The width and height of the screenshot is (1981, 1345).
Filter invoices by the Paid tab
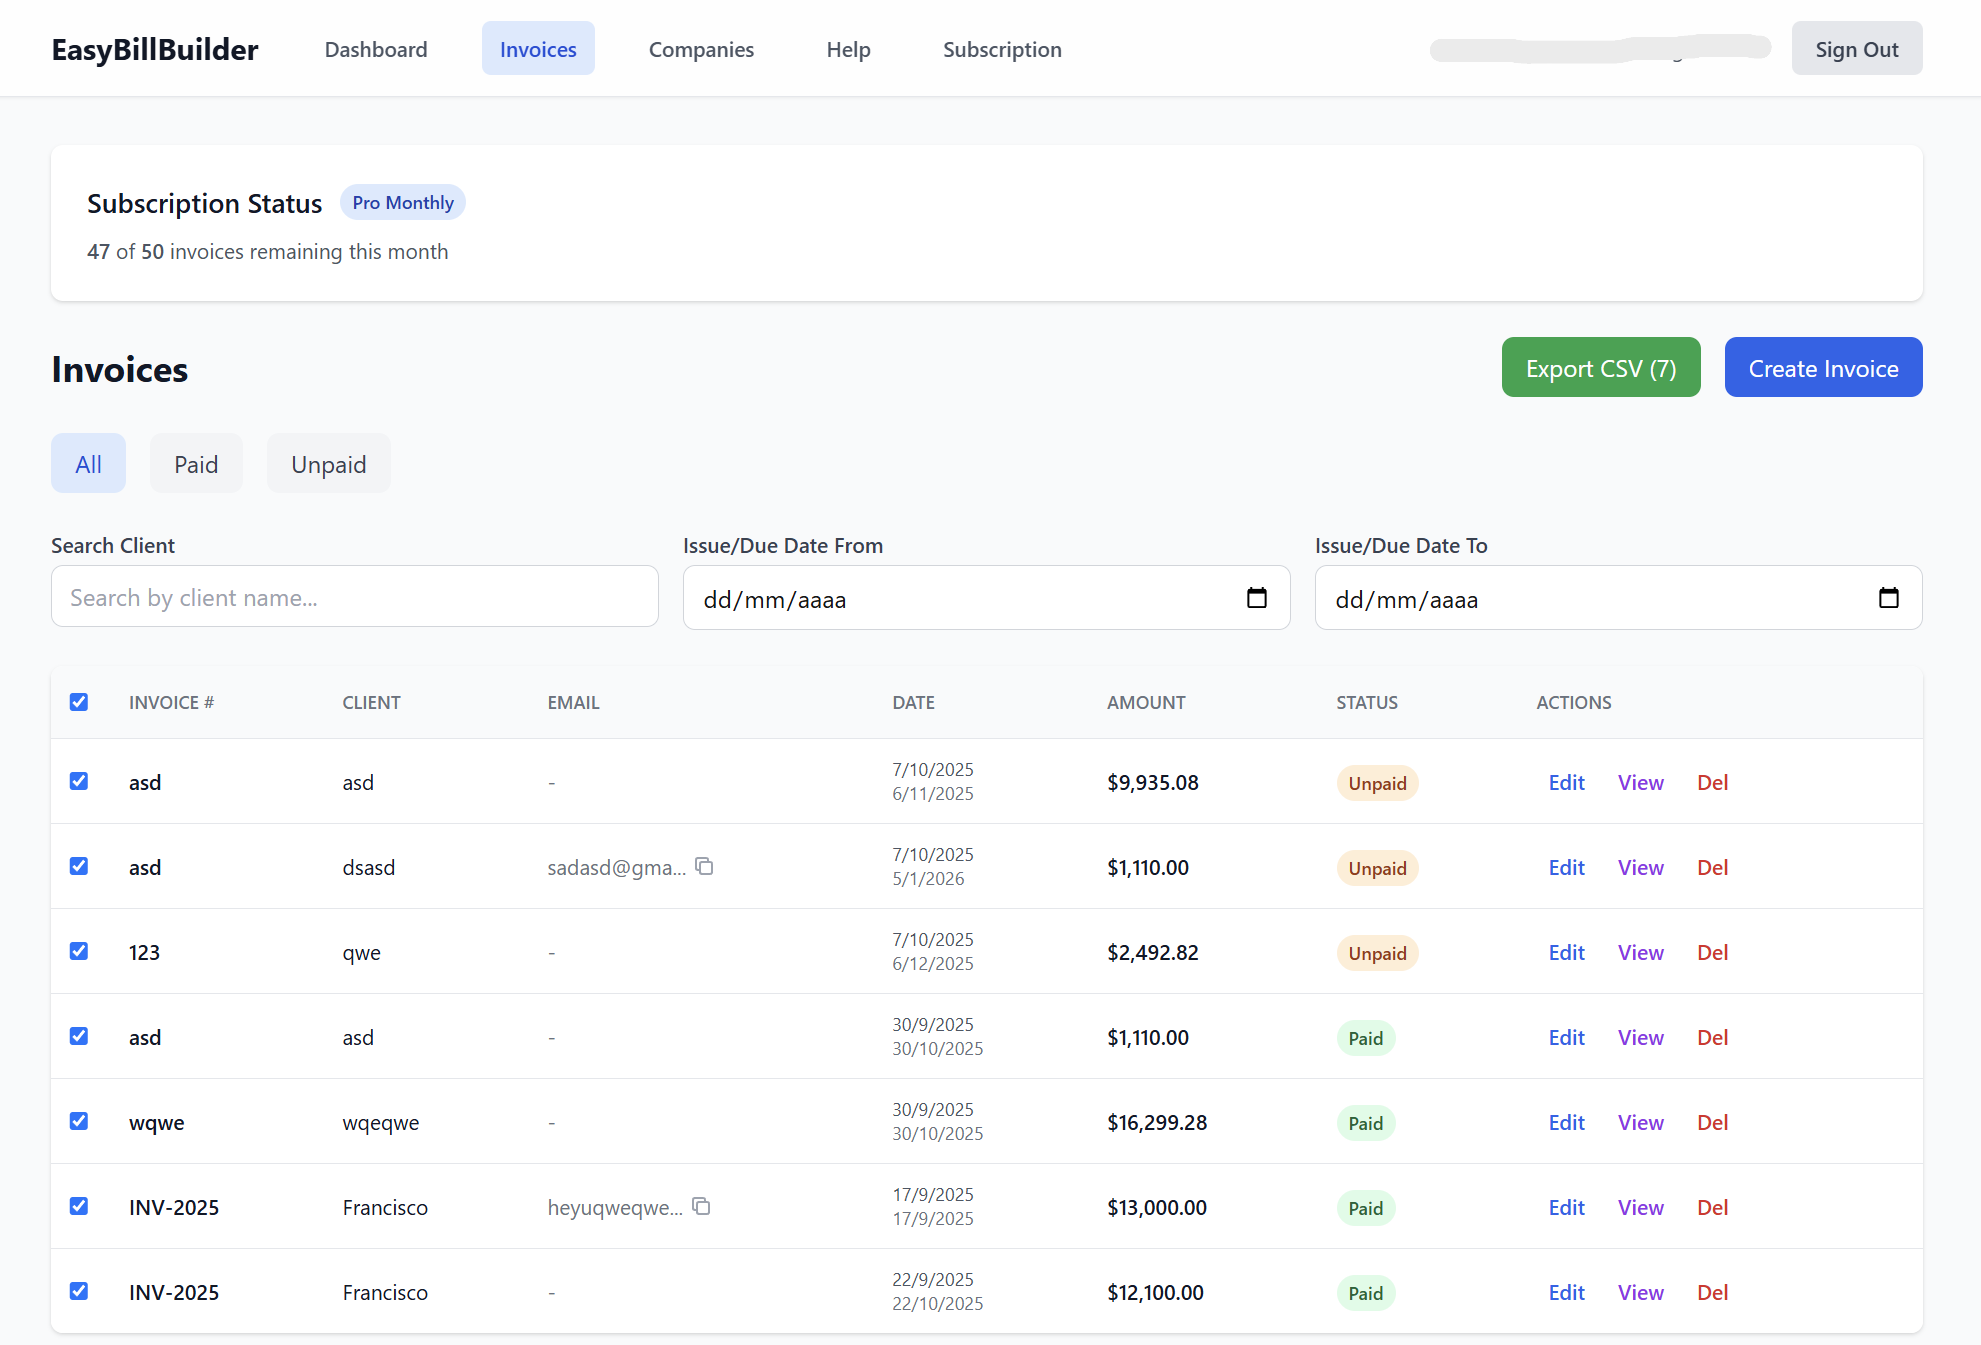(196, 464)
